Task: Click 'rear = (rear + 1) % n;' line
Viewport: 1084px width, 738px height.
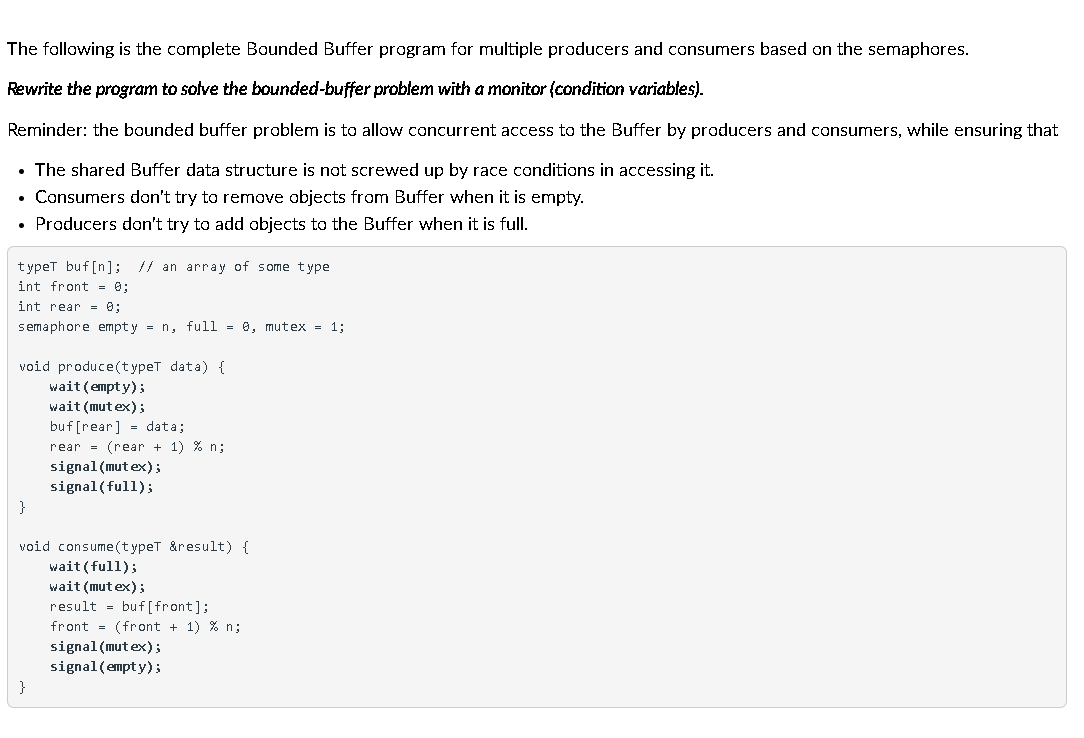Action: 137,447
